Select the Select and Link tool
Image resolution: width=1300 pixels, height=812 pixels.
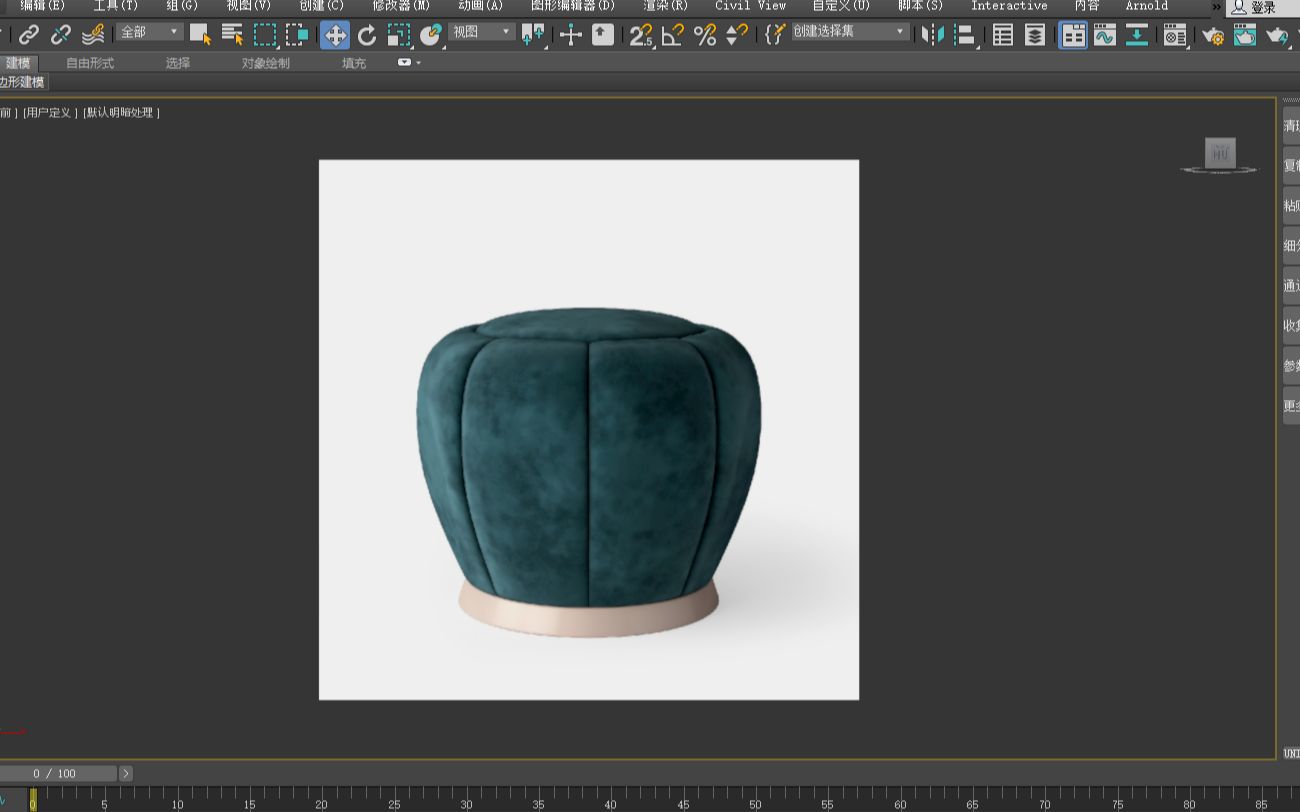29,35
